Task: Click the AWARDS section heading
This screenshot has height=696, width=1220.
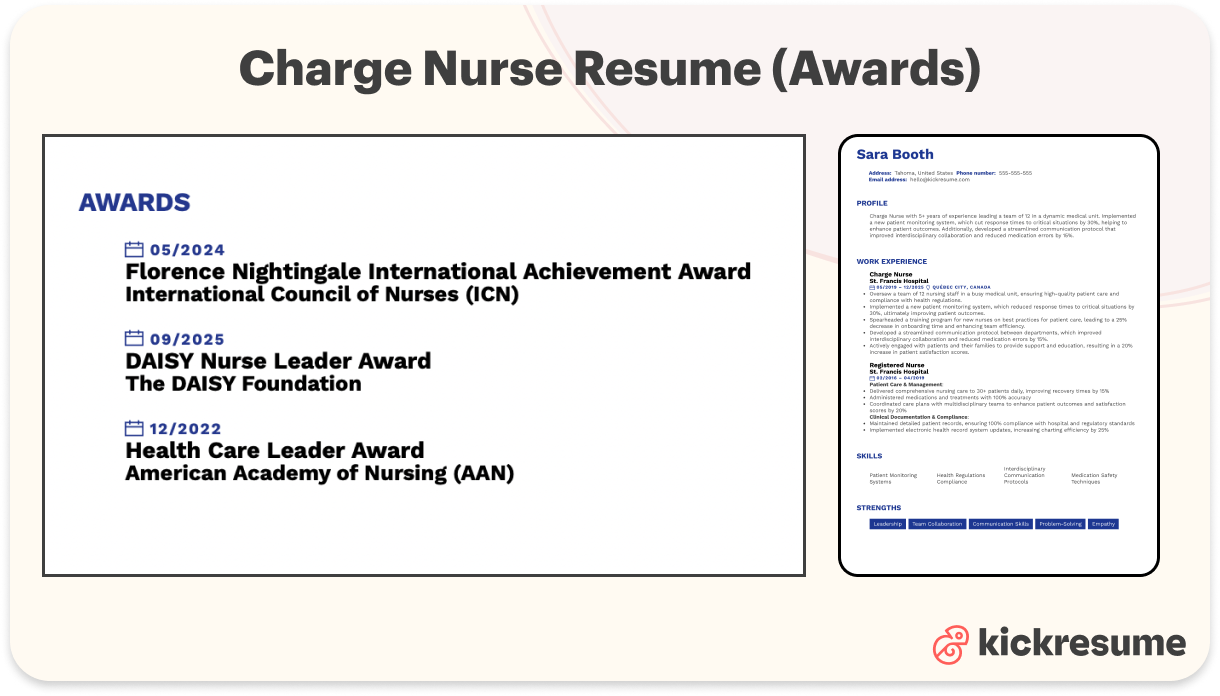Action: click(134, 202)
